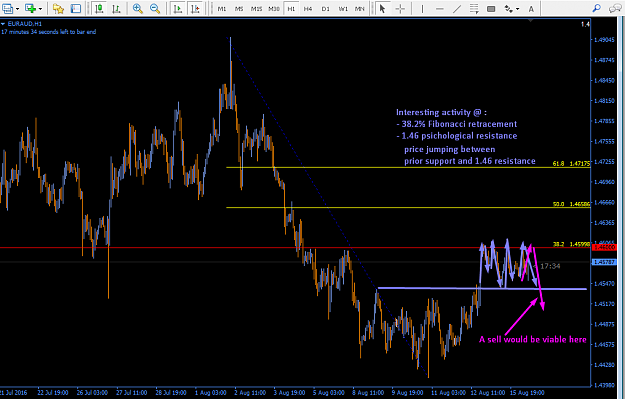
Task: Select the rectangle shape tool
Action: click(x=491, y=8)
